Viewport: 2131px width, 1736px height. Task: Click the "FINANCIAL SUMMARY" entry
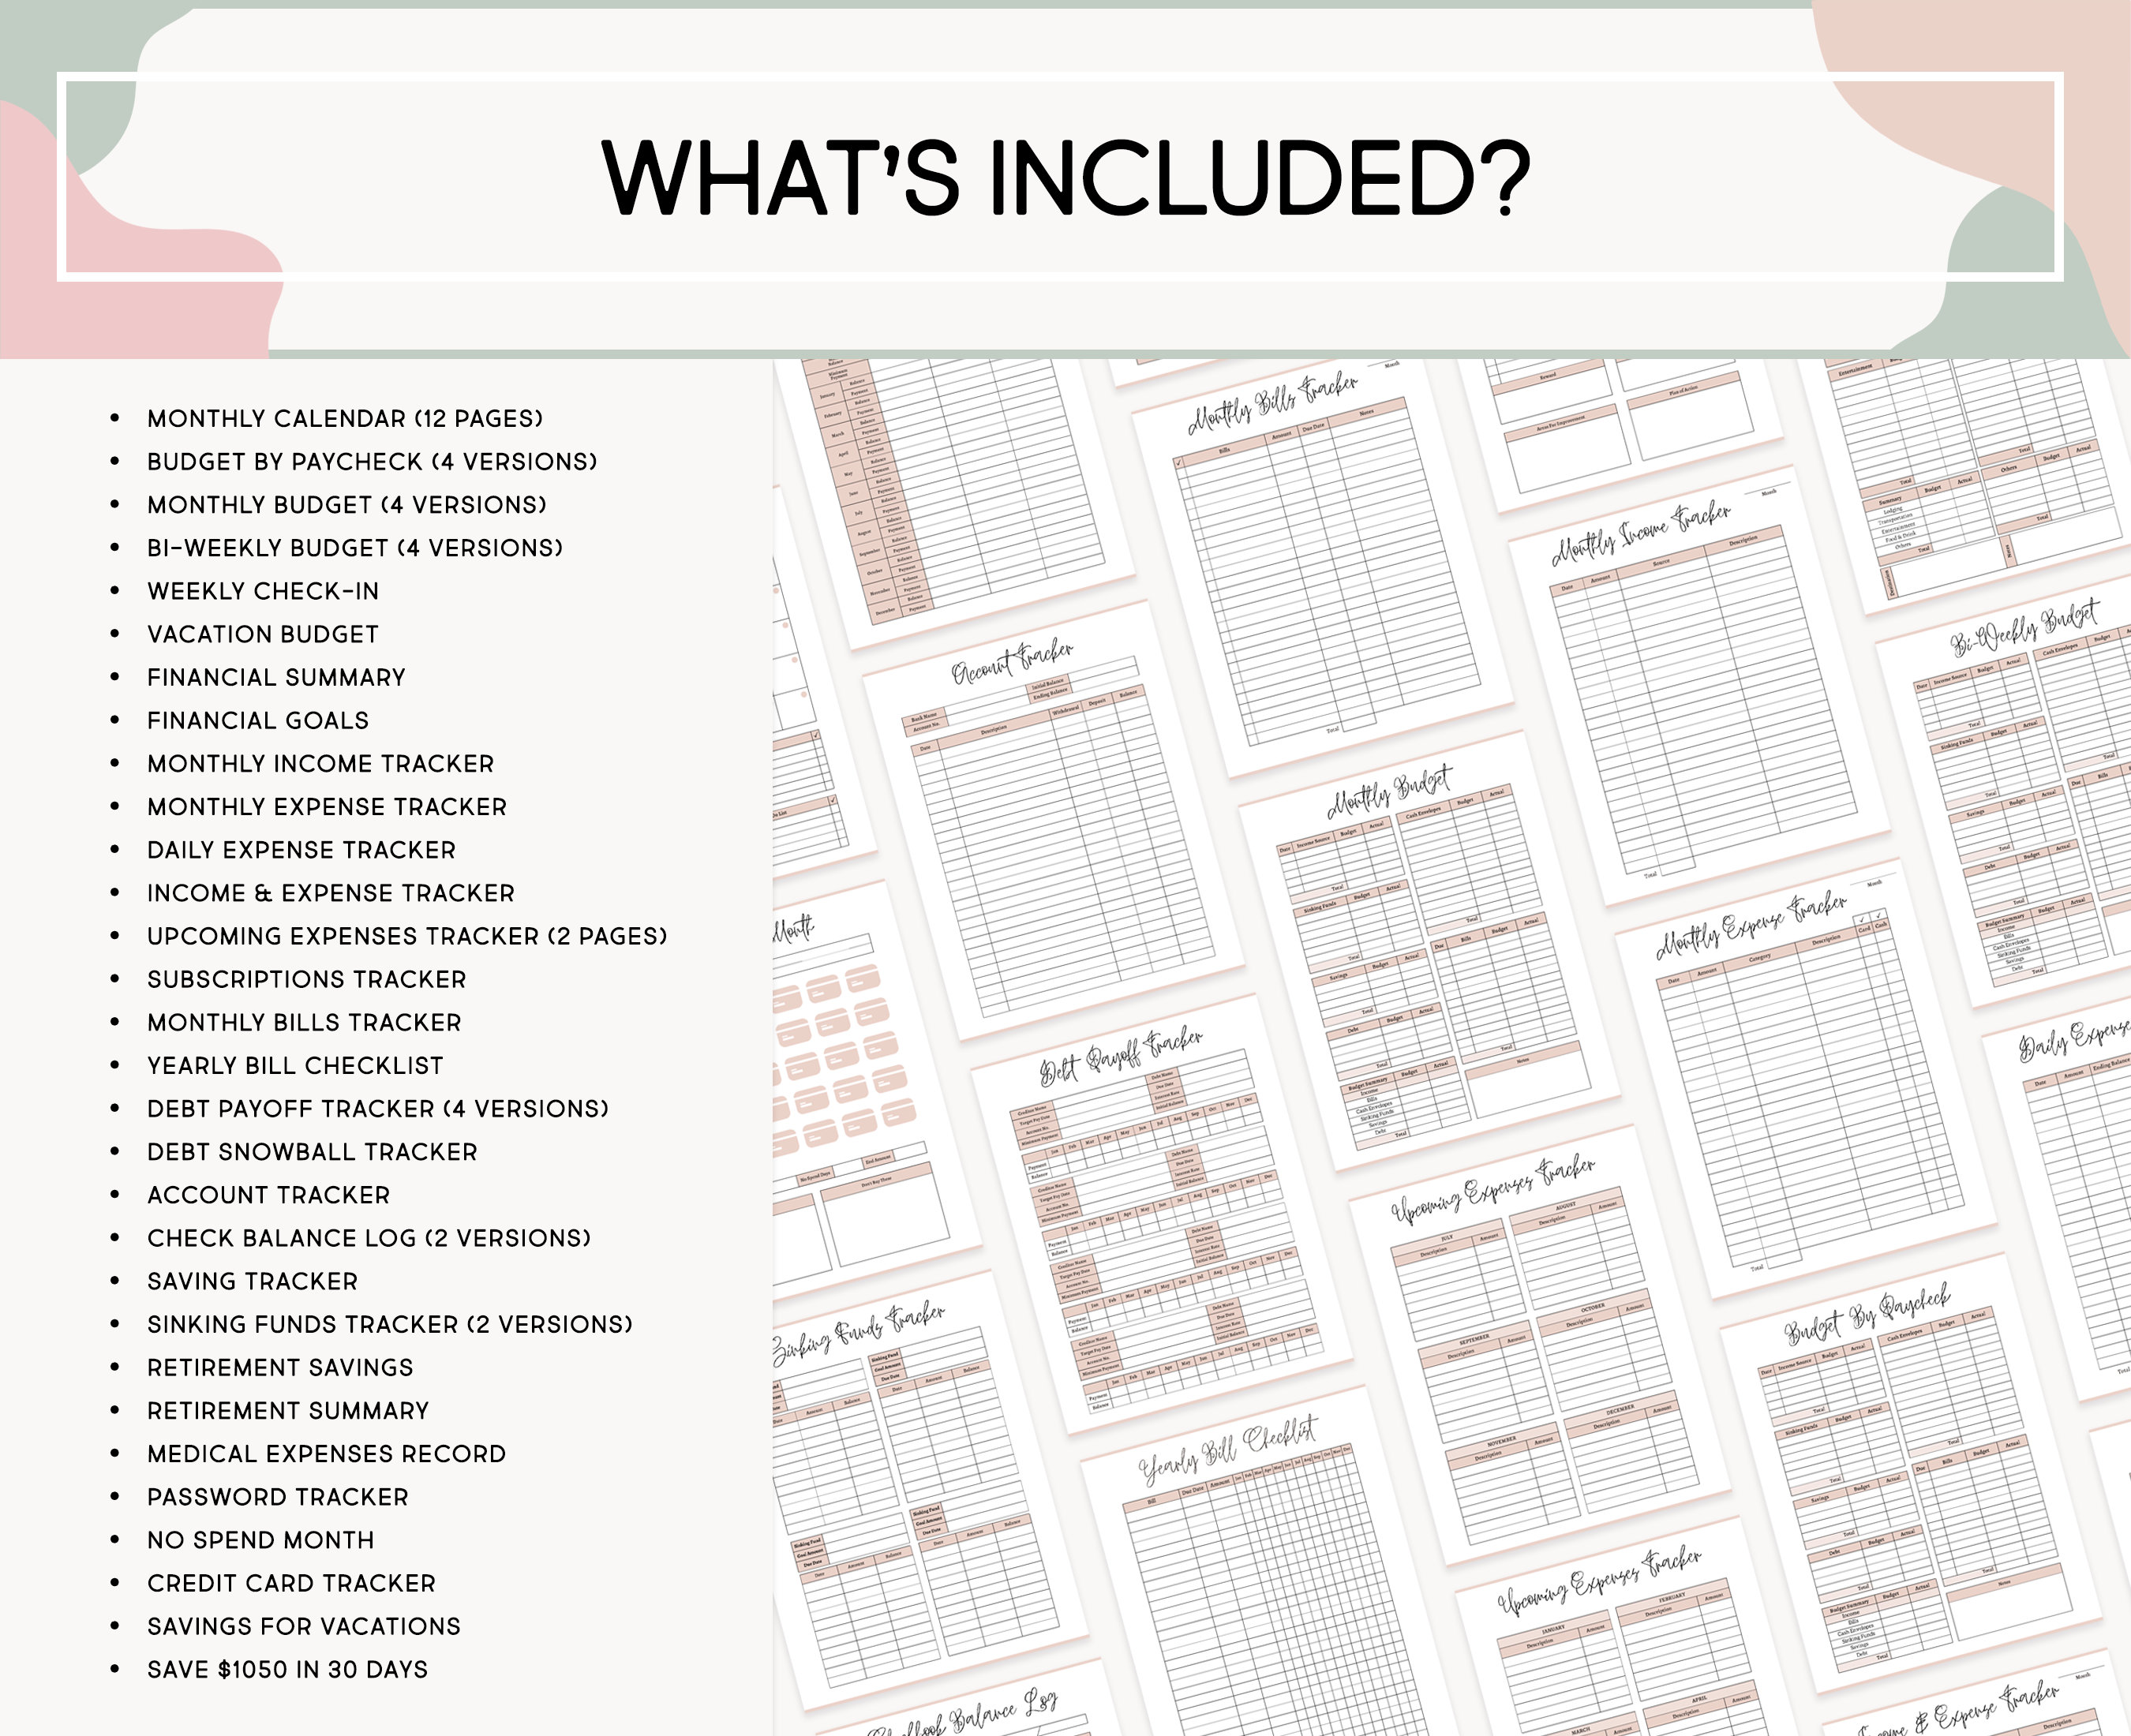click(x=276, y=677)
